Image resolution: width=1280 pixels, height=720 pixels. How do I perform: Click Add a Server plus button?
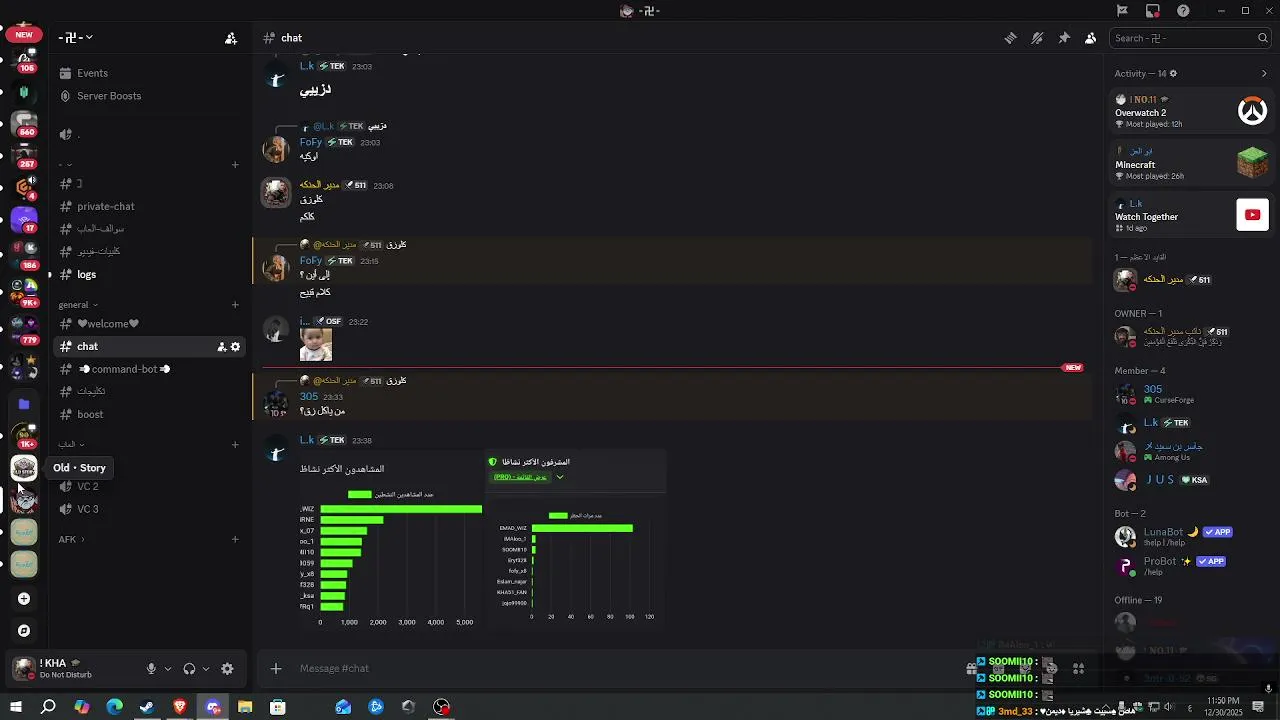click(x=24, y=598)
